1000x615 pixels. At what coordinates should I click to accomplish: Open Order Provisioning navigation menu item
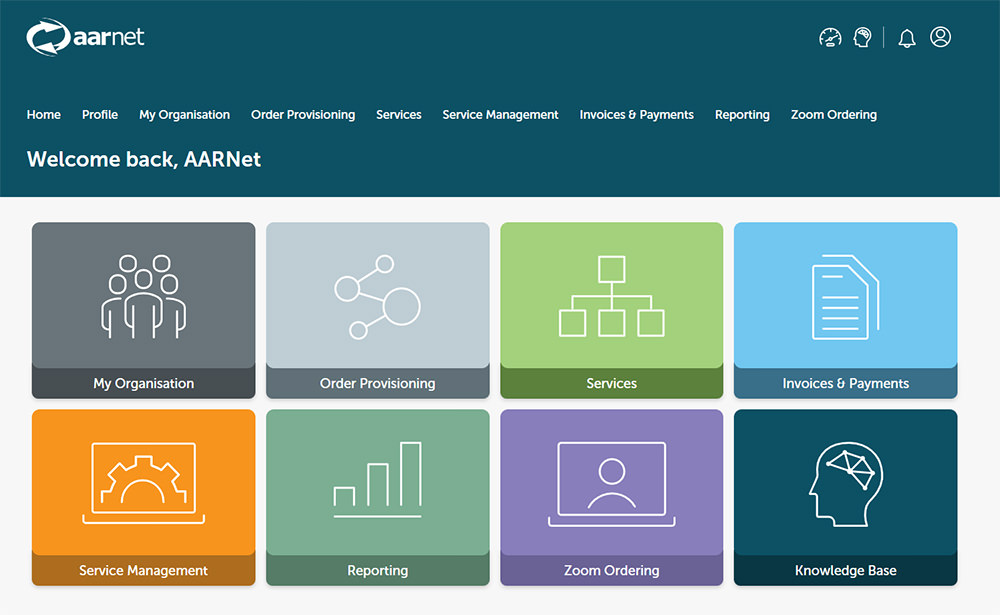[x=303, y=115]
